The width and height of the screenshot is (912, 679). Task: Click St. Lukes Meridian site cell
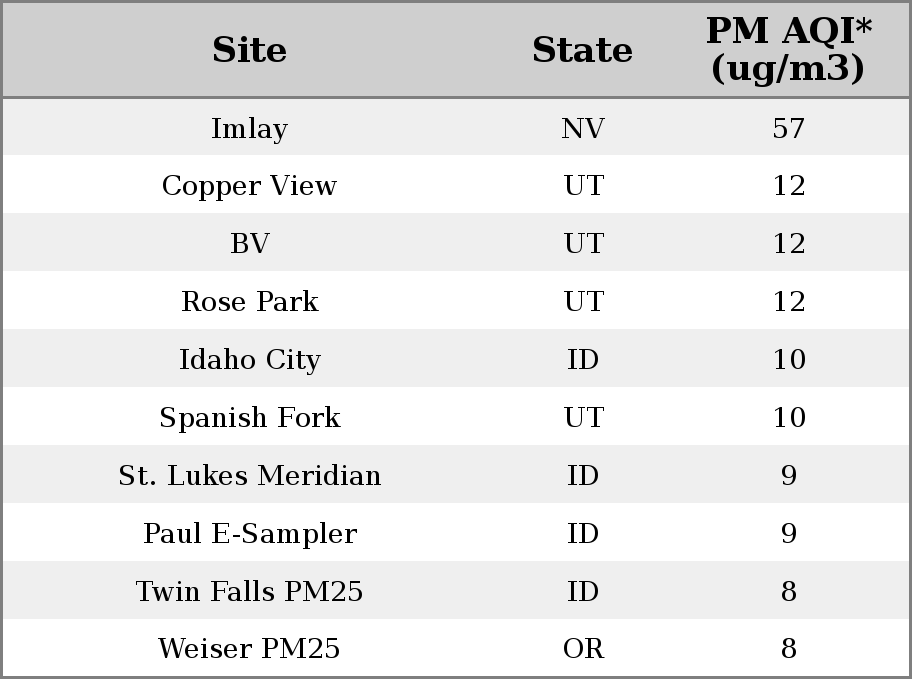[250, 475]
